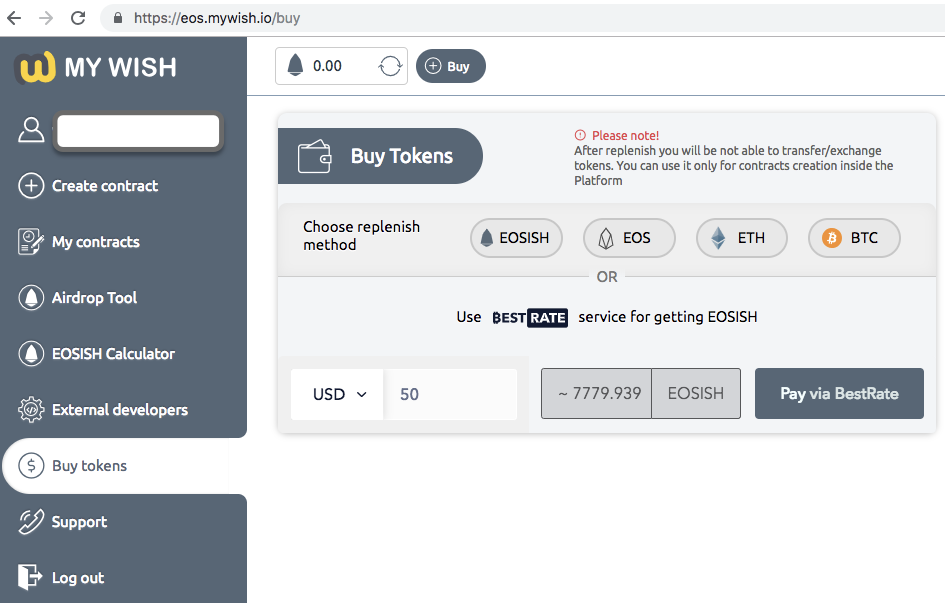This screenshot has height=603, width=945.
Task: Open the USD currency dropdown
Action: click(x=338, y=395)
